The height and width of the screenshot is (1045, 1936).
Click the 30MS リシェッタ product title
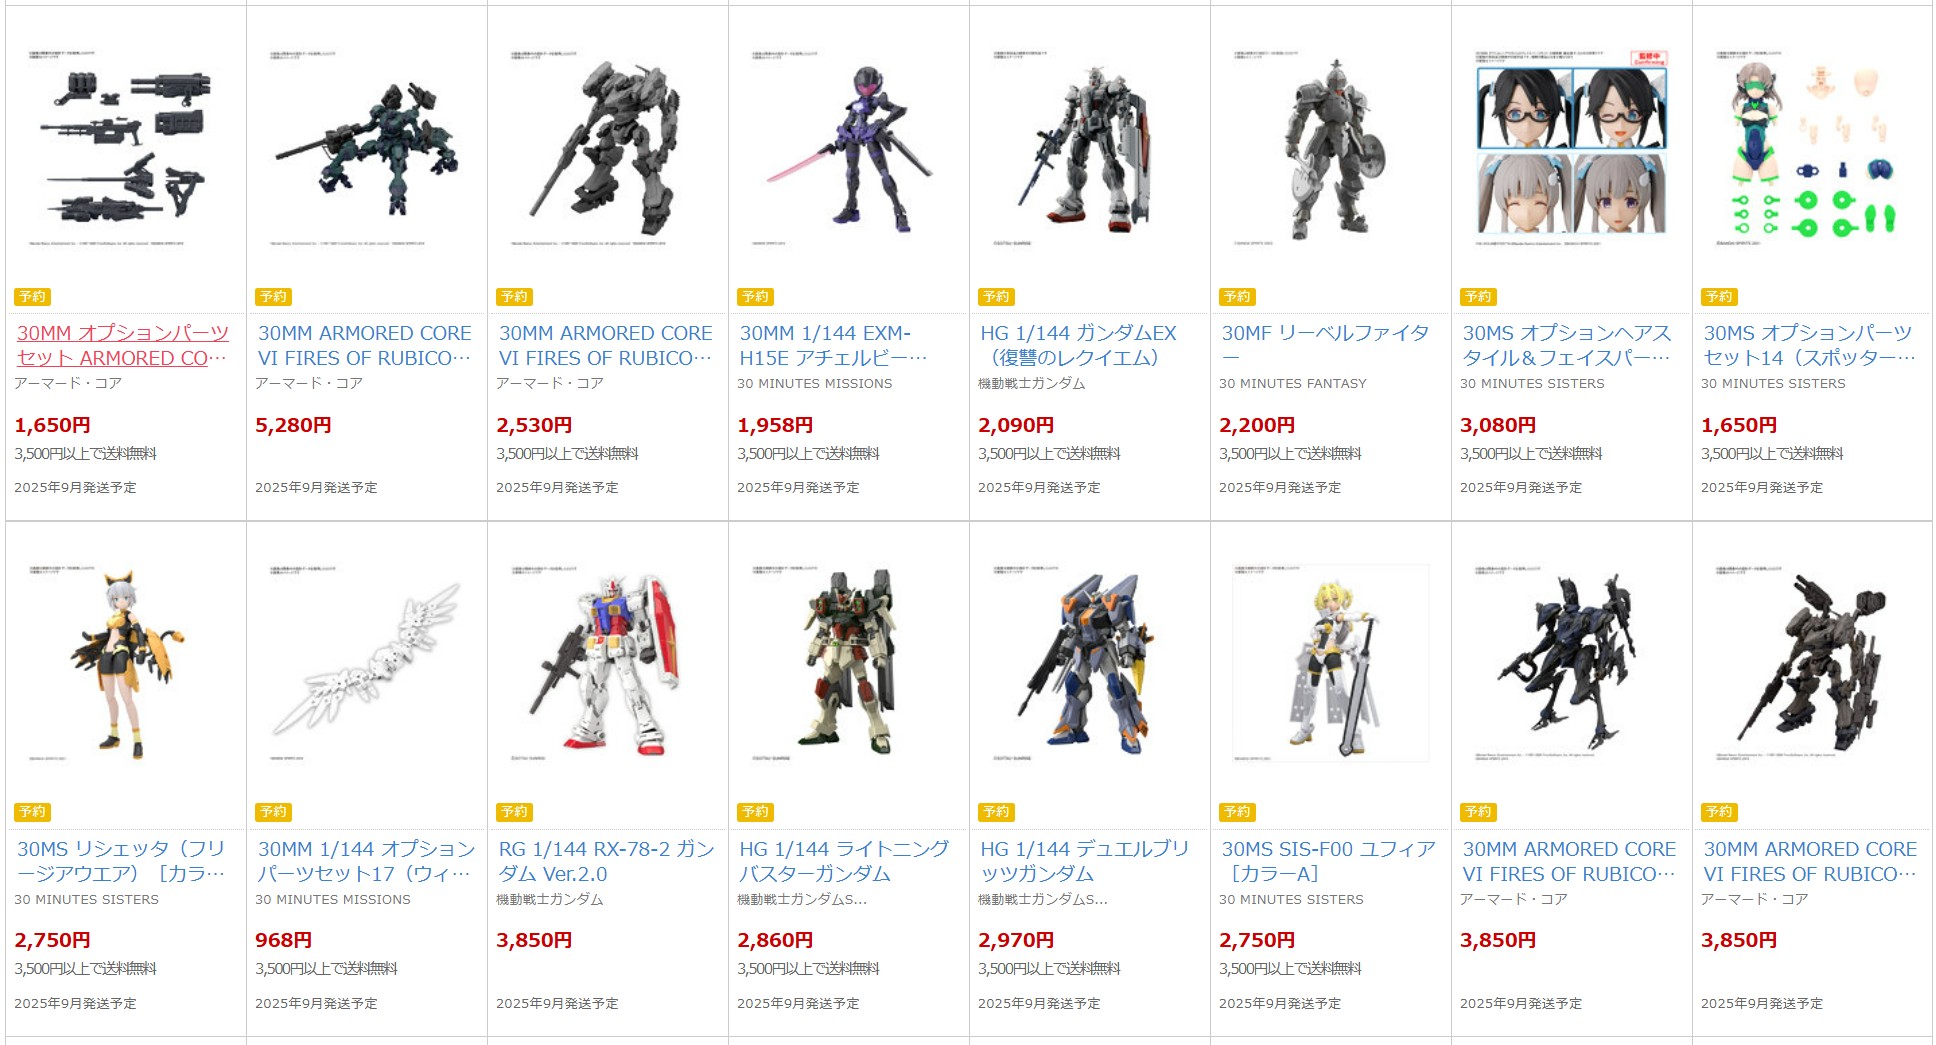click(121, 861)
